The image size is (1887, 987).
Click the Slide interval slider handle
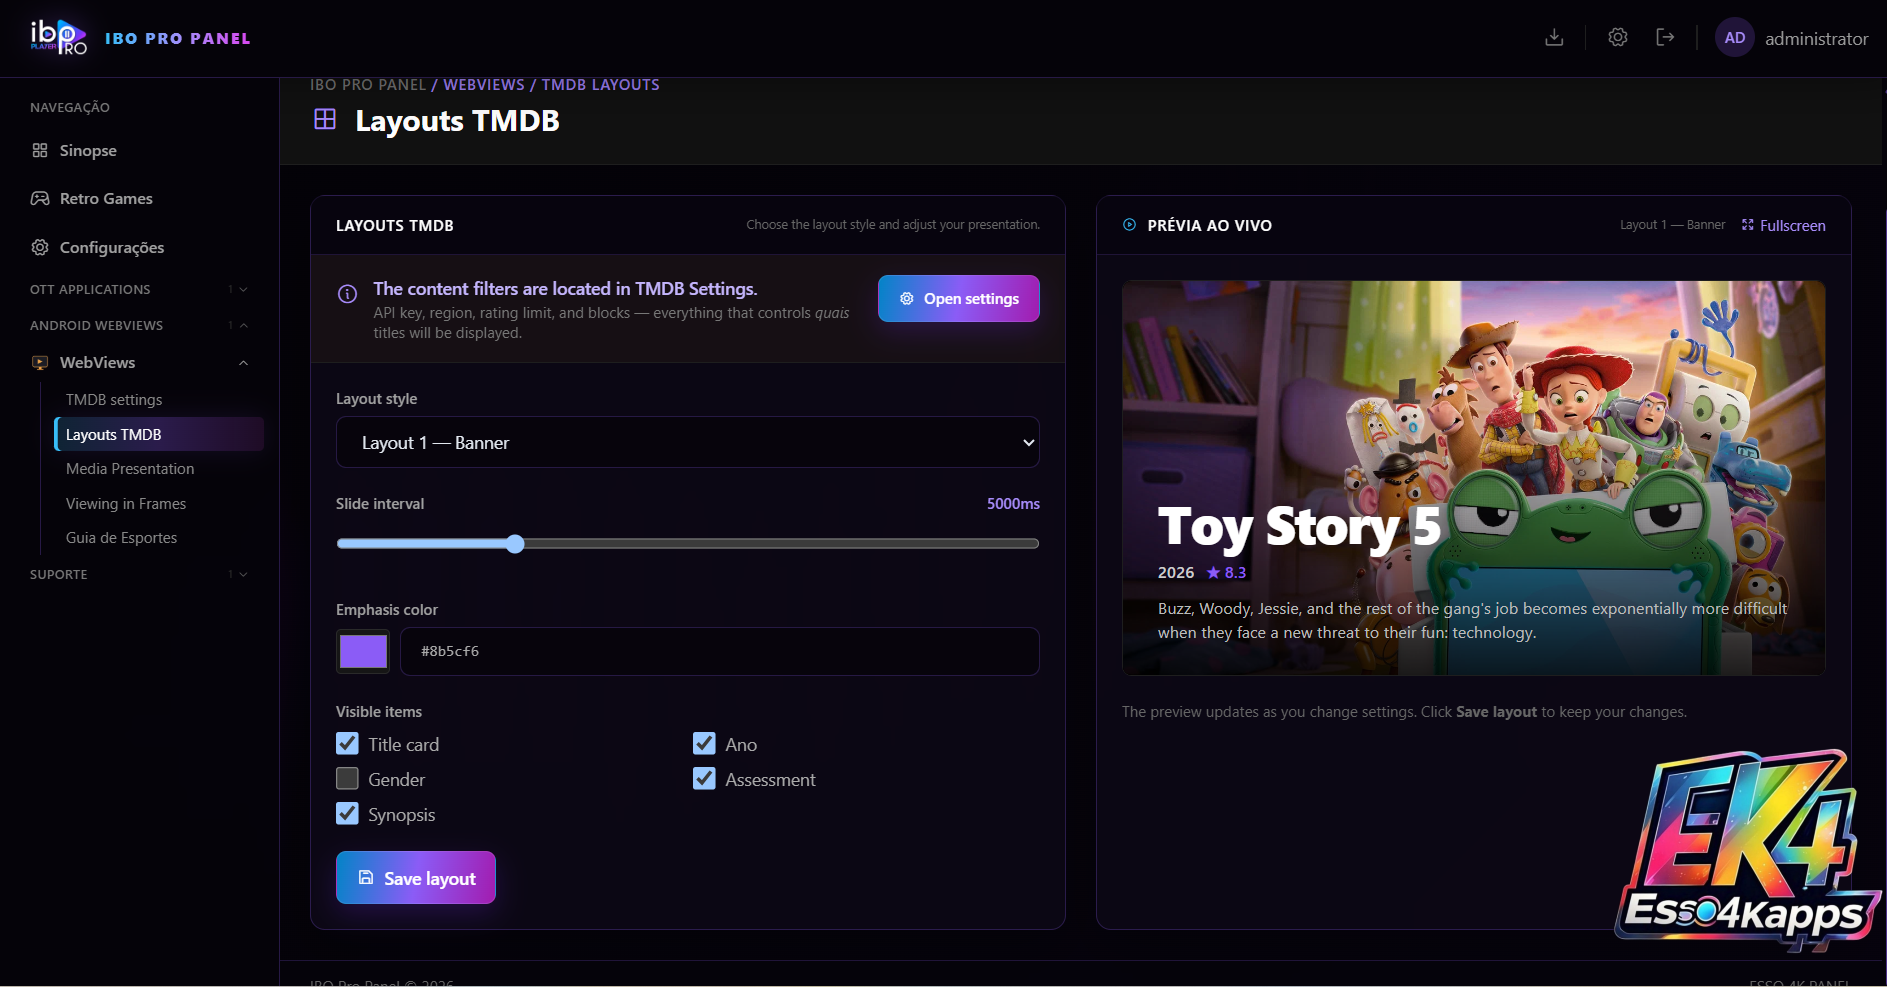[x=515, y=544]
